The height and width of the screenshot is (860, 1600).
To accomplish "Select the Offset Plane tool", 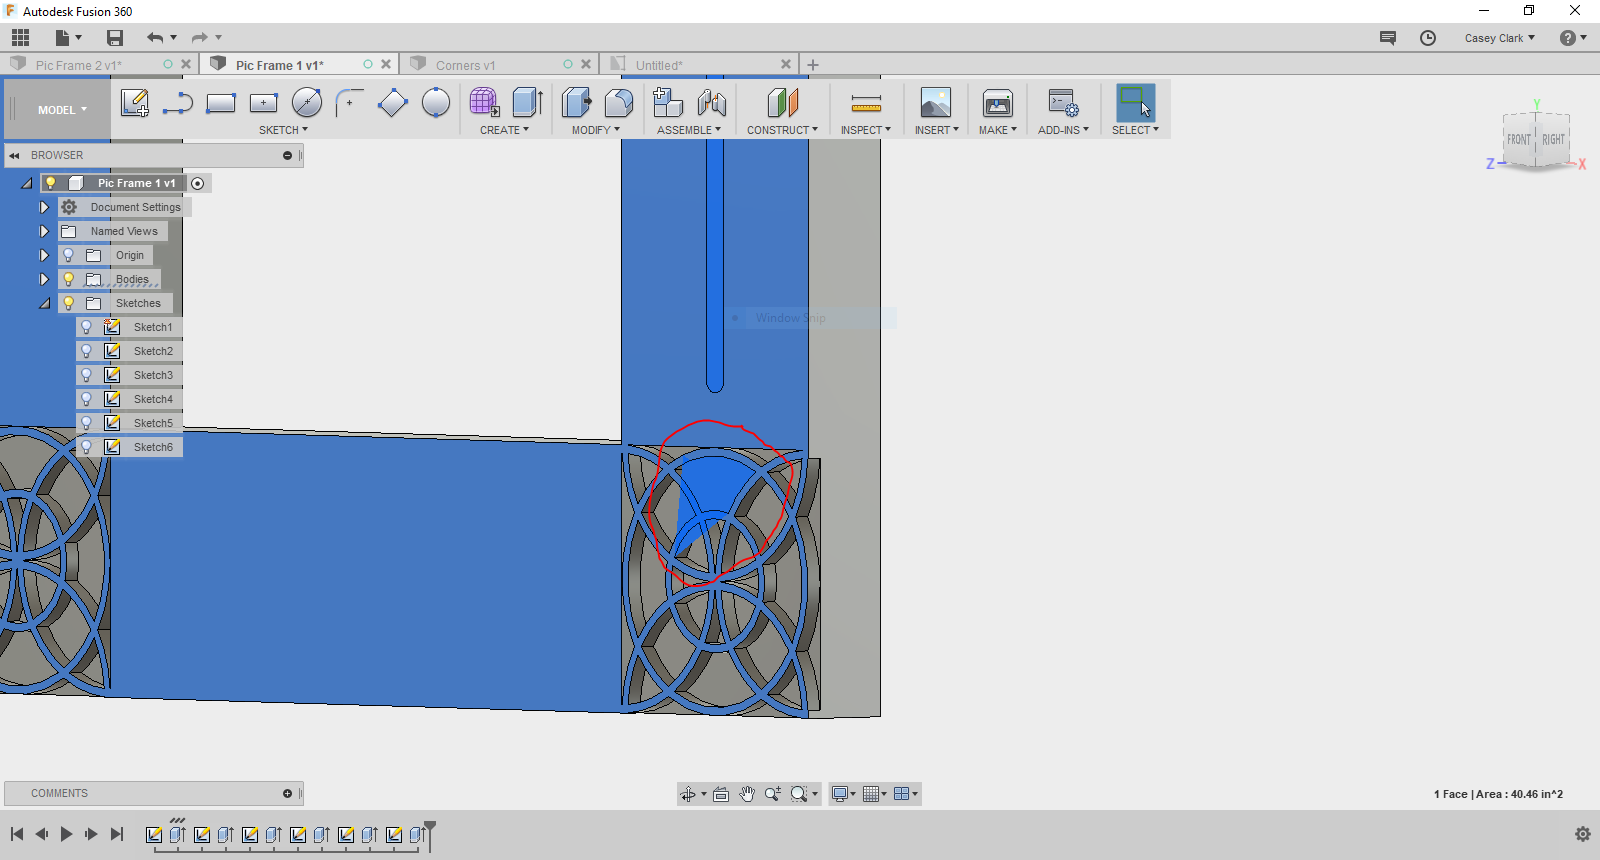I will (783, 103).
